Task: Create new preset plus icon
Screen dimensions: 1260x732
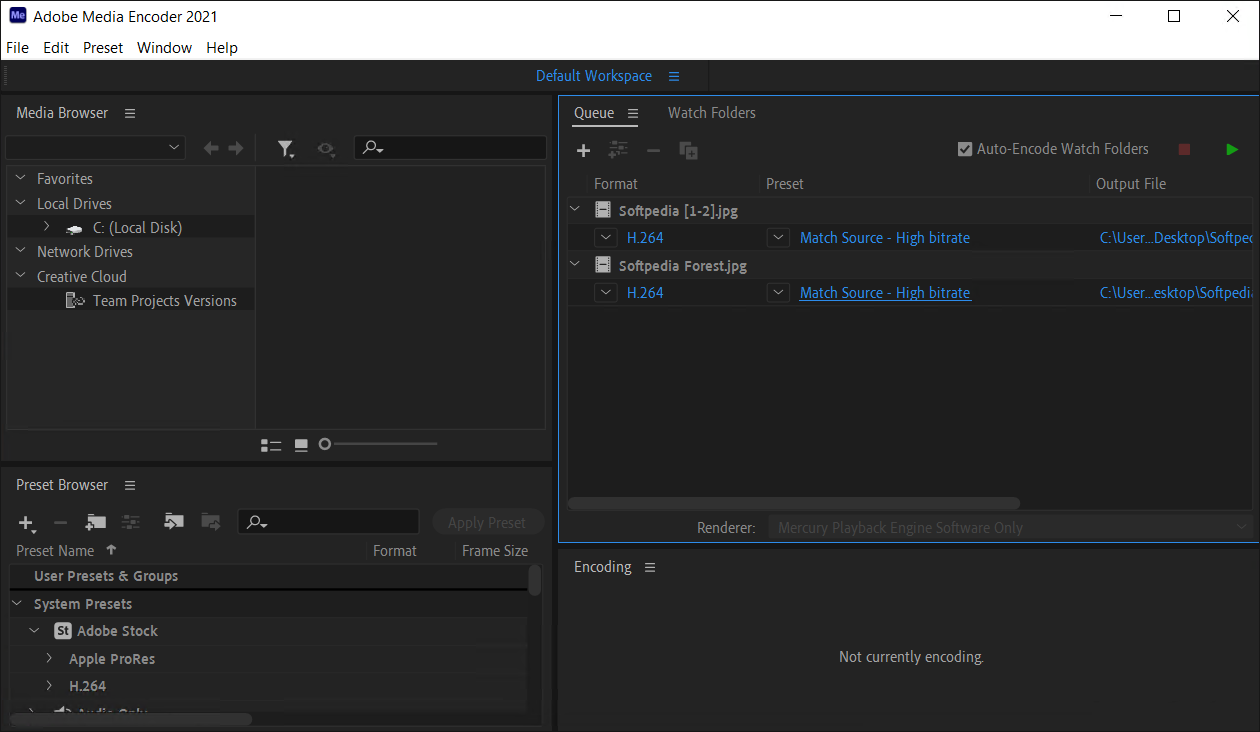Action: [x=27, y=523]
